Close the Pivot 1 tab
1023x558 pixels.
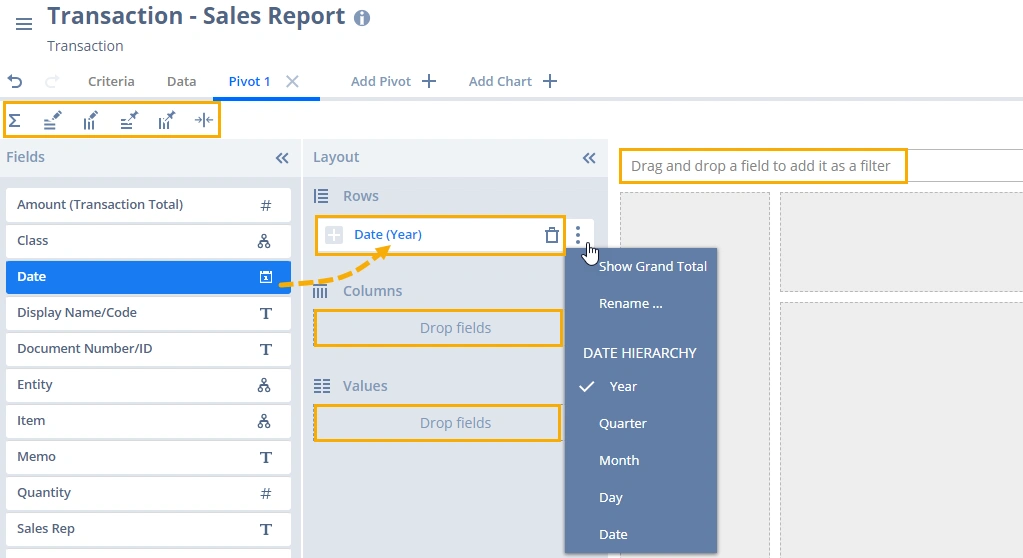tap(292, 82)
